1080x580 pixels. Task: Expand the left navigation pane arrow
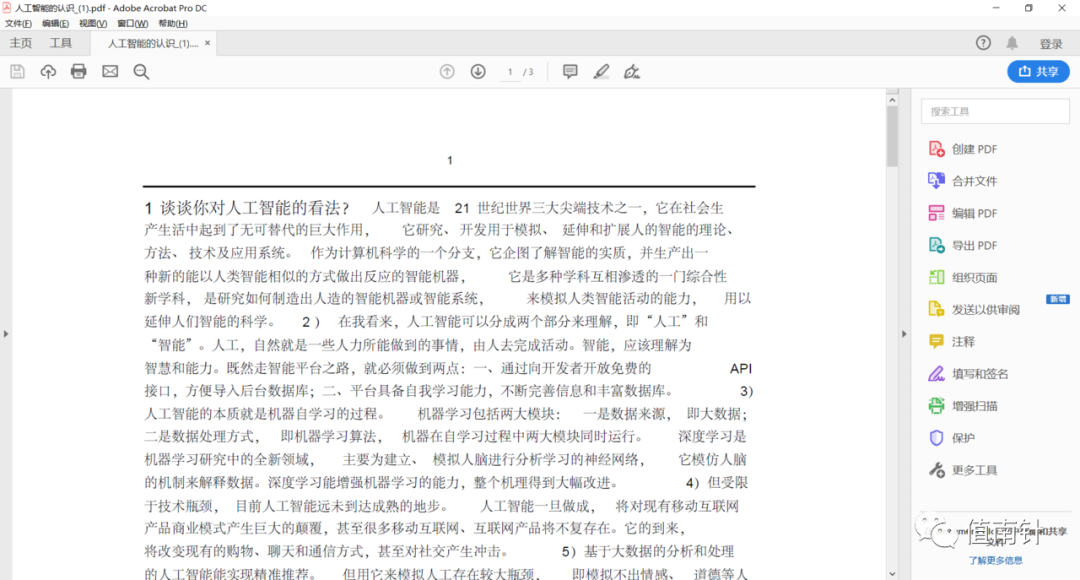6,333
